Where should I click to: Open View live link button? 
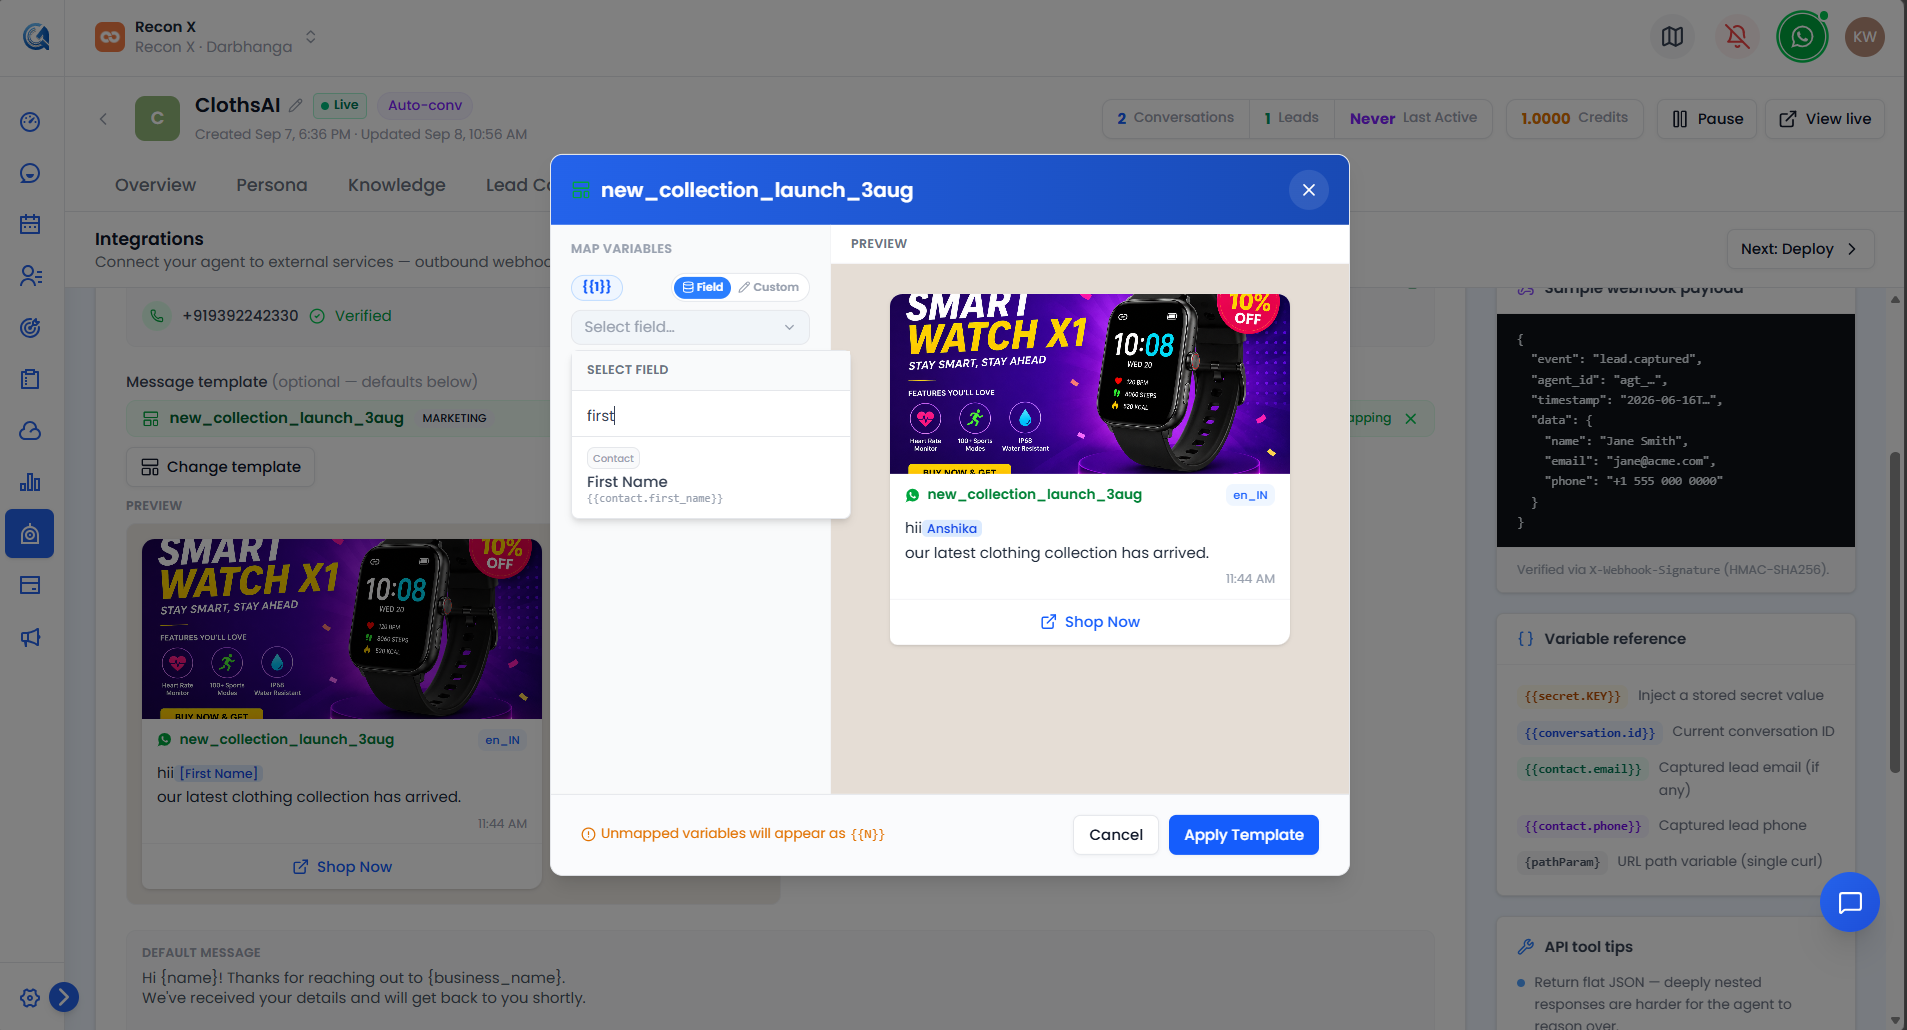tap(1825, 119)
